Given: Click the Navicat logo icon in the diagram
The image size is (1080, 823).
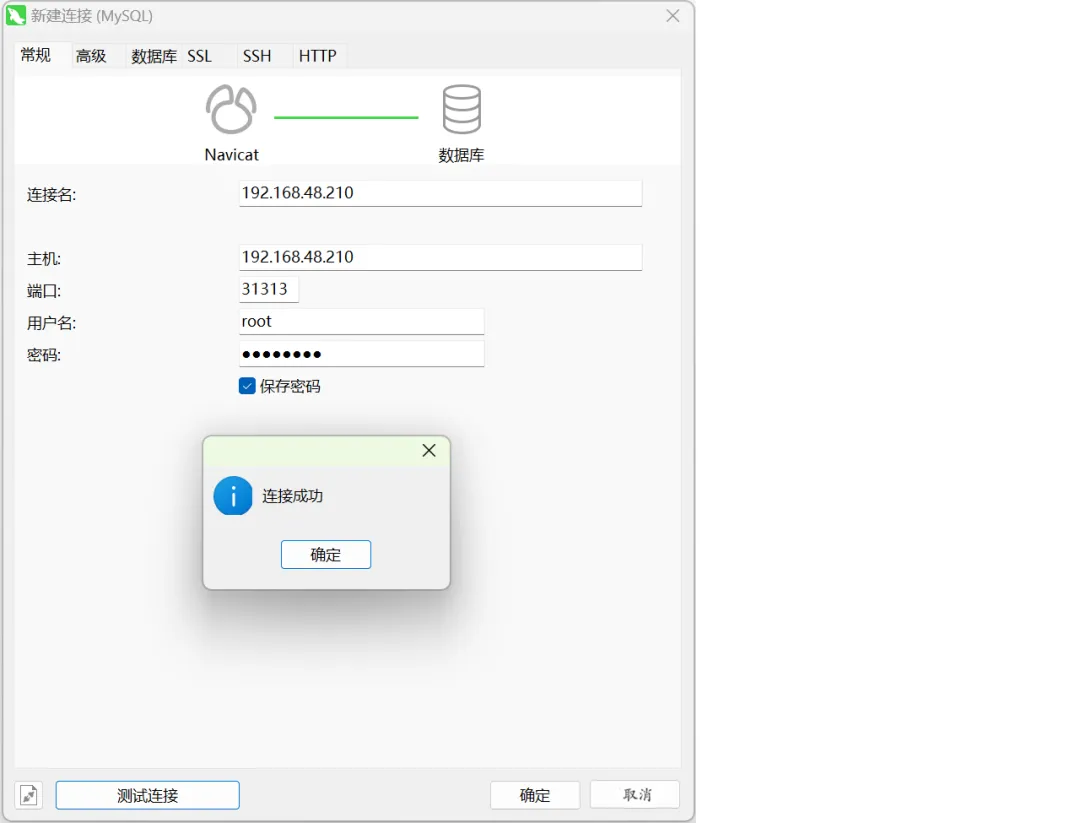Looking at the screenshot, I should coord(231,110).
